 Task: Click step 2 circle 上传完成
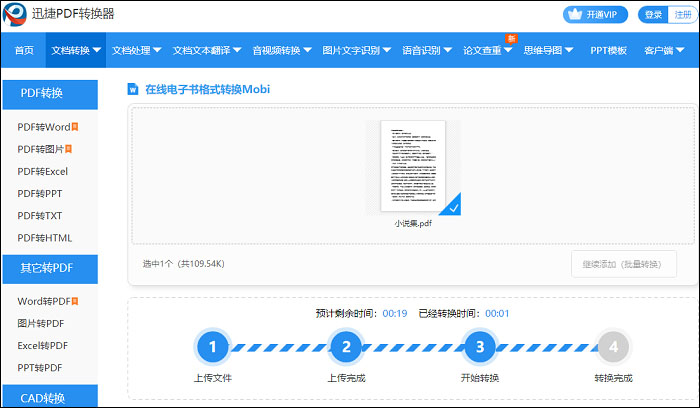(x=346, y=346)
